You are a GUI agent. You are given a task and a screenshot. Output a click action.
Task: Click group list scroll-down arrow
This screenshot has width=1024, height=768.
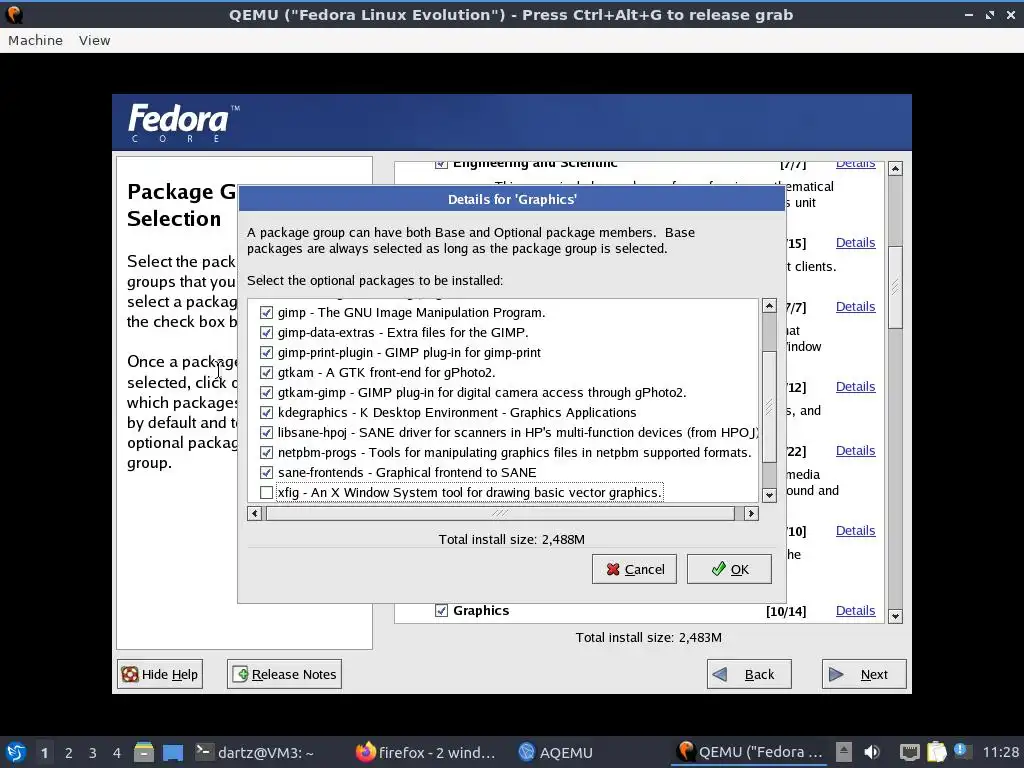coord(895,616)
